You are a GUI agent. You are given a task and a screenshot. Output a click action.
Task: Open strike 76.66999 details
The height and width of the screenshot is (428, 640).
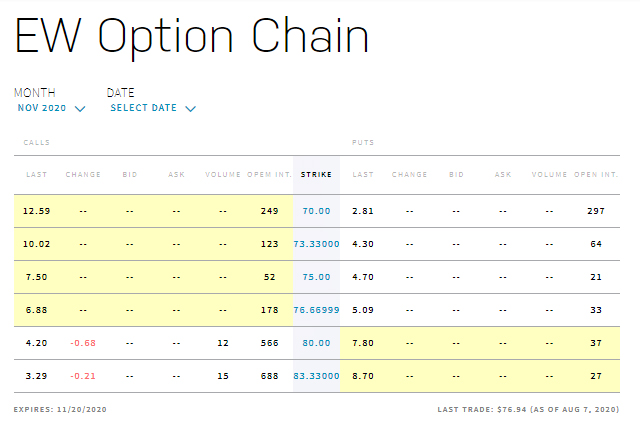[x=316, y=310]
